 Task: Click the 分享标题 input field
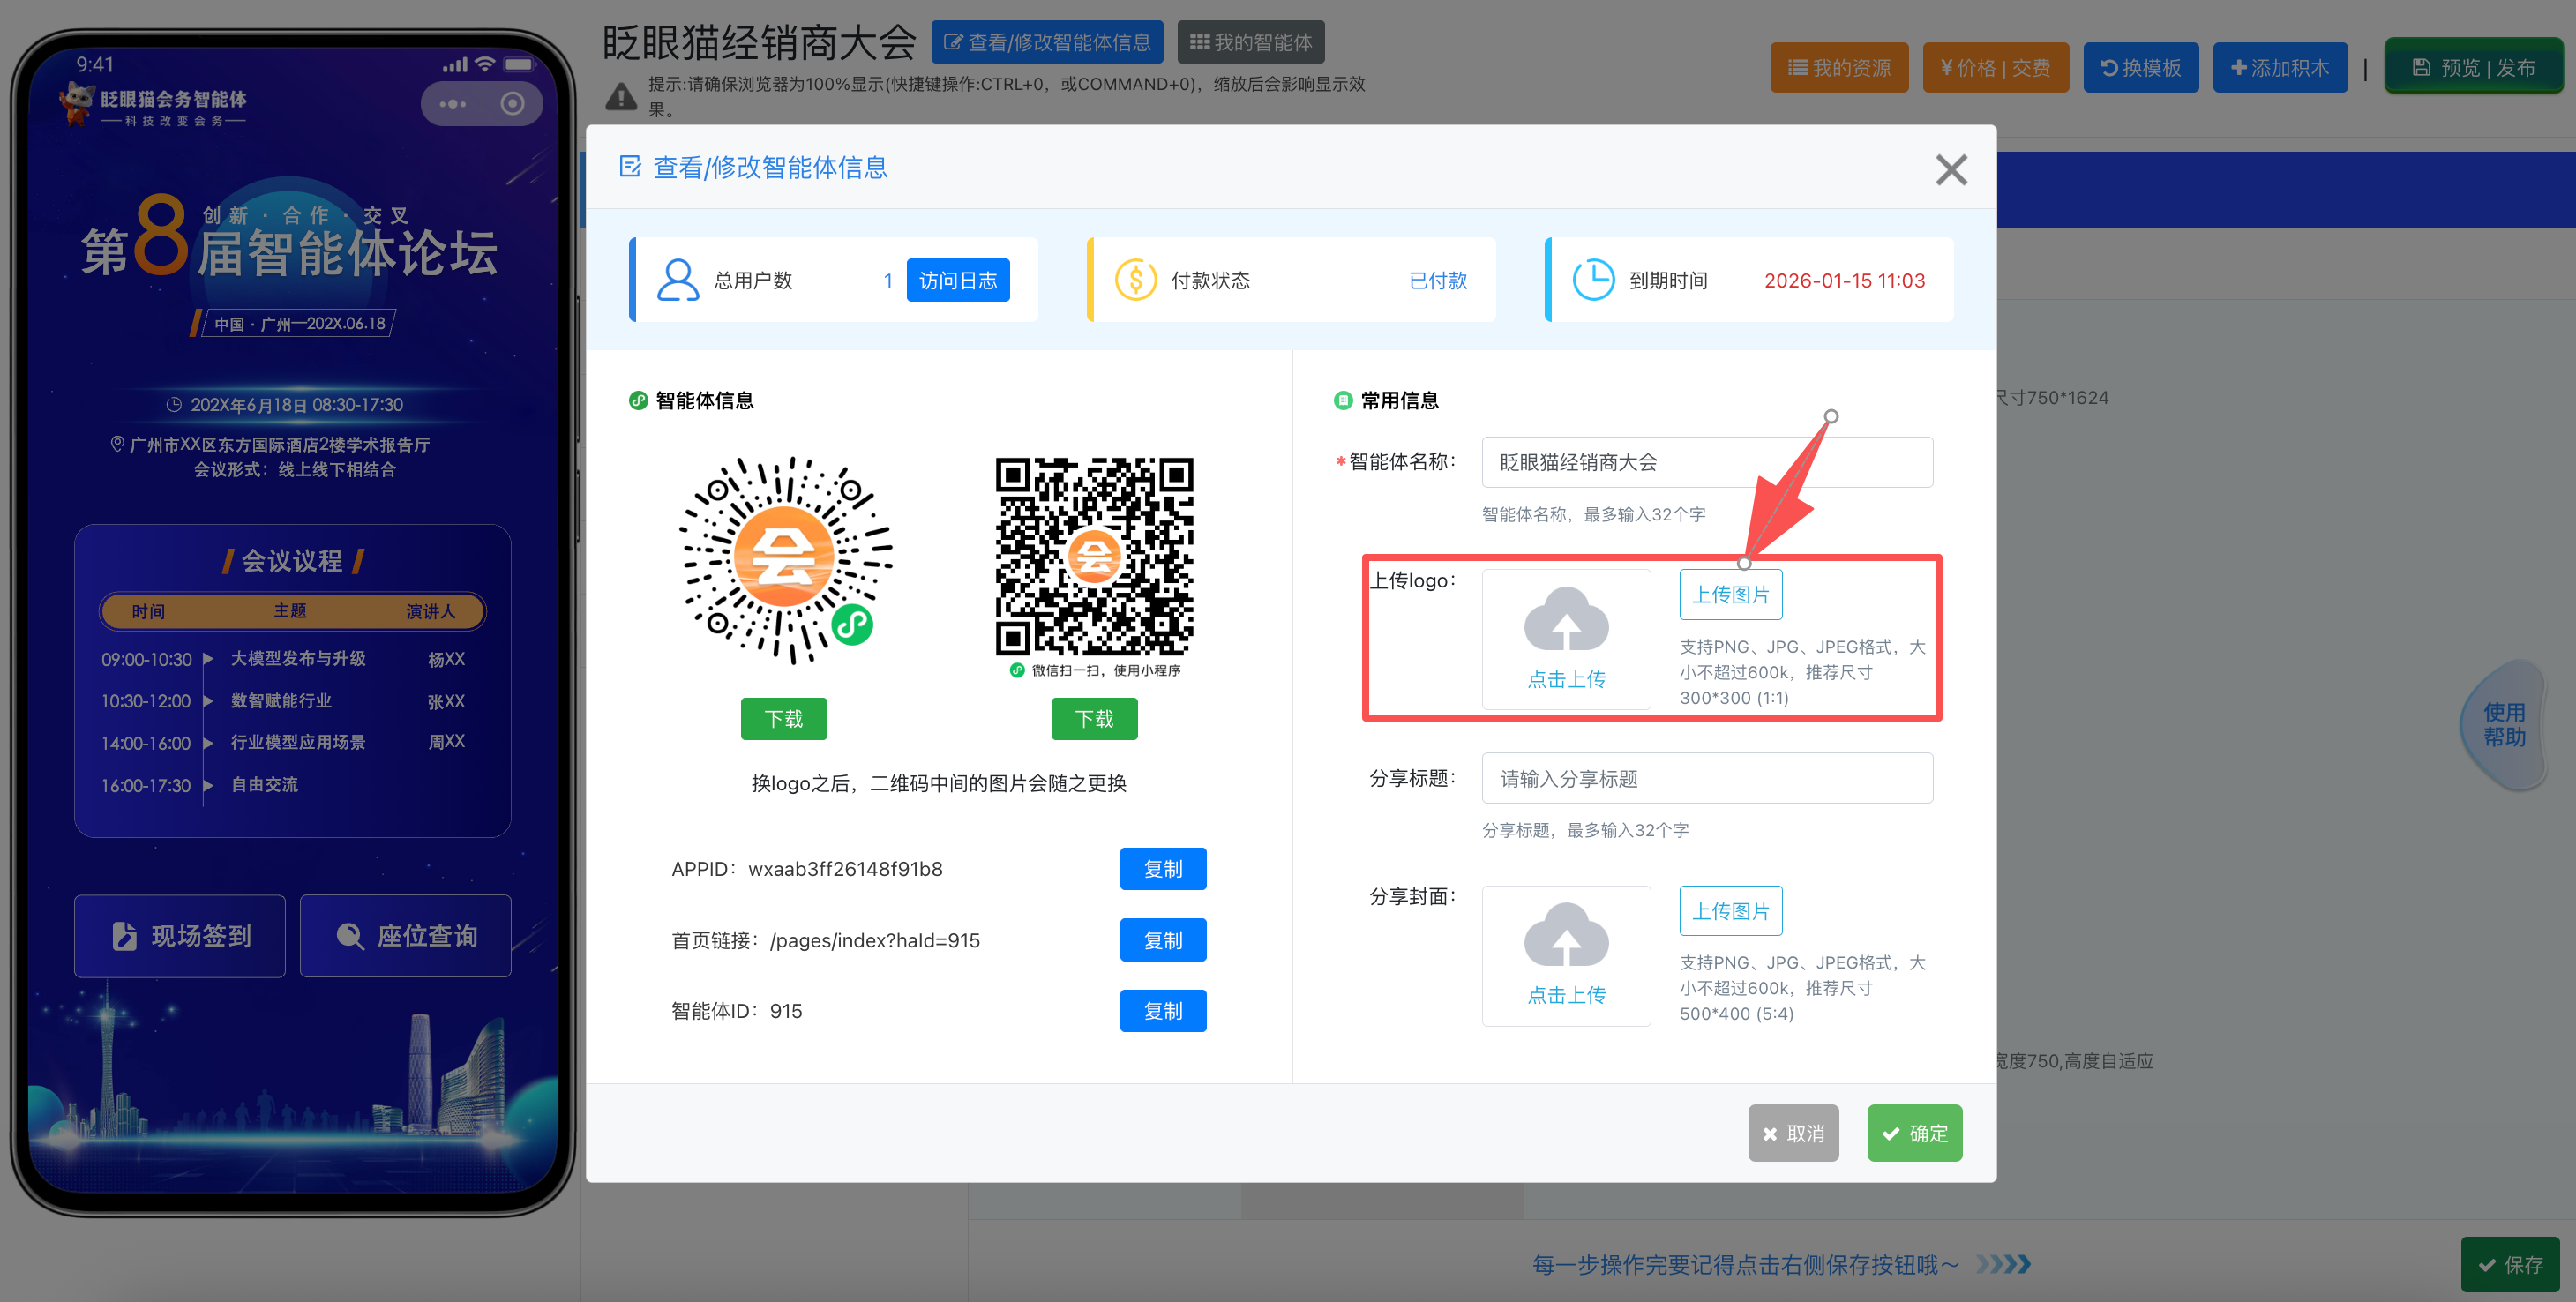tap(1706, 778)
